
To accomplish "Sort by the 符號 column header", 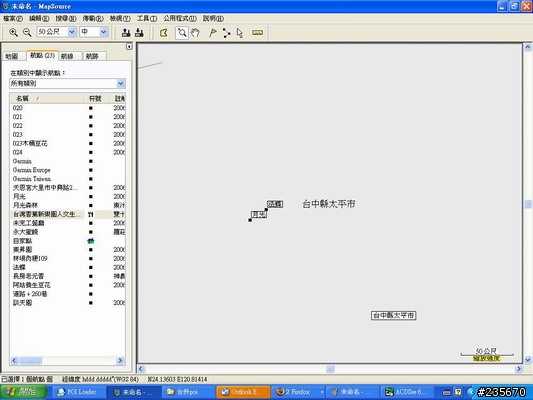I will coord(97,99).
